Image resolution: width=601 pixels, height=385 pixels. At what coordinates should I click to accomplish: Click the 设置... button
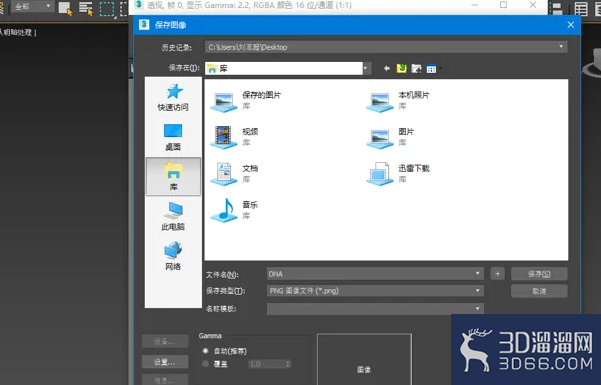coord(165,362)
